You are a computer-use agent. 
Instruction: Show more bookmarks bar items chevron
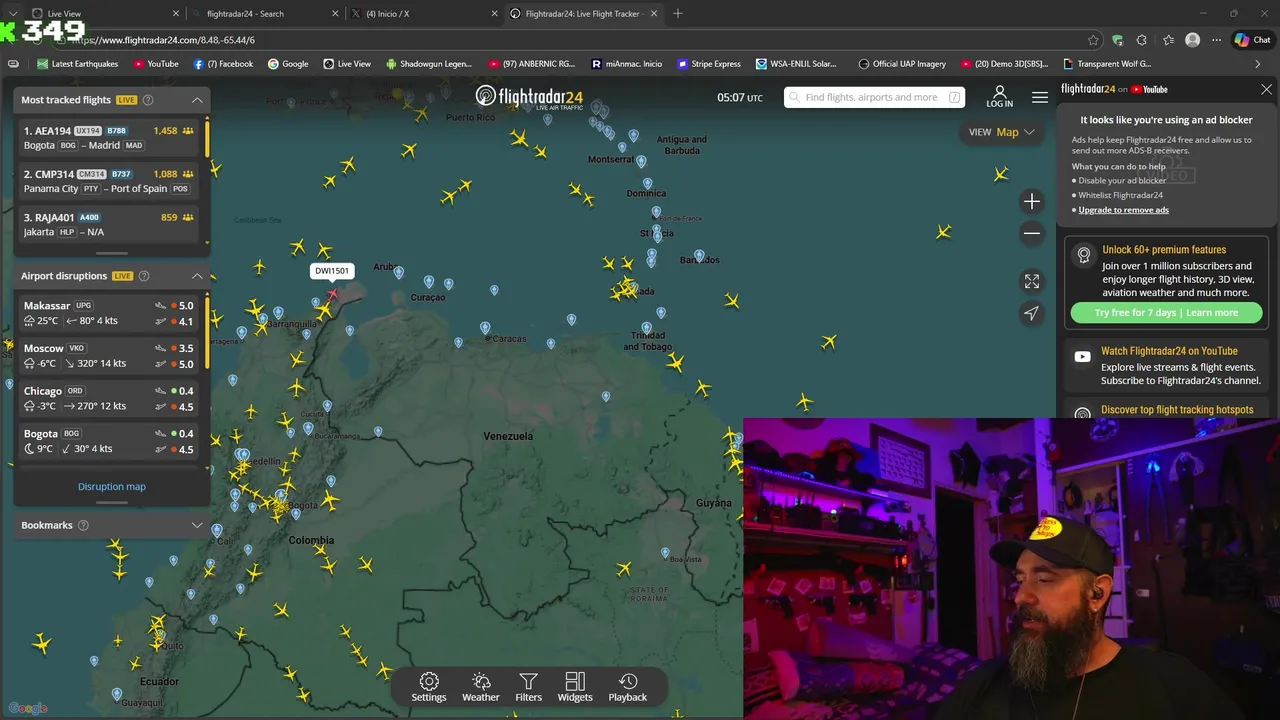pos(1257,64)
